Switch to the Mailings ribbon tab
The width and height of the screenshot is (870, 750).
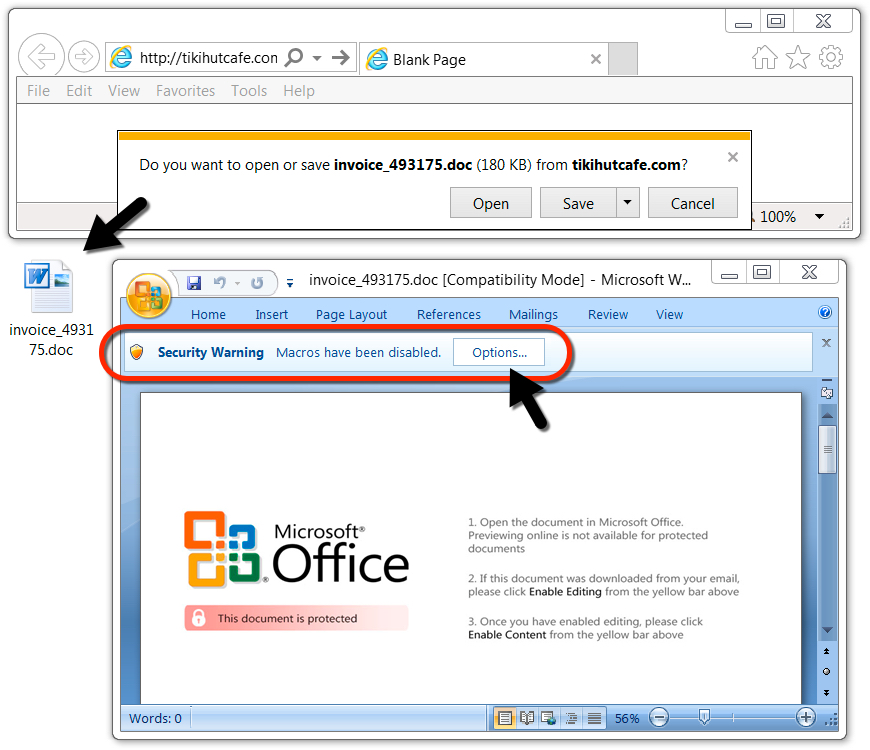533,315
